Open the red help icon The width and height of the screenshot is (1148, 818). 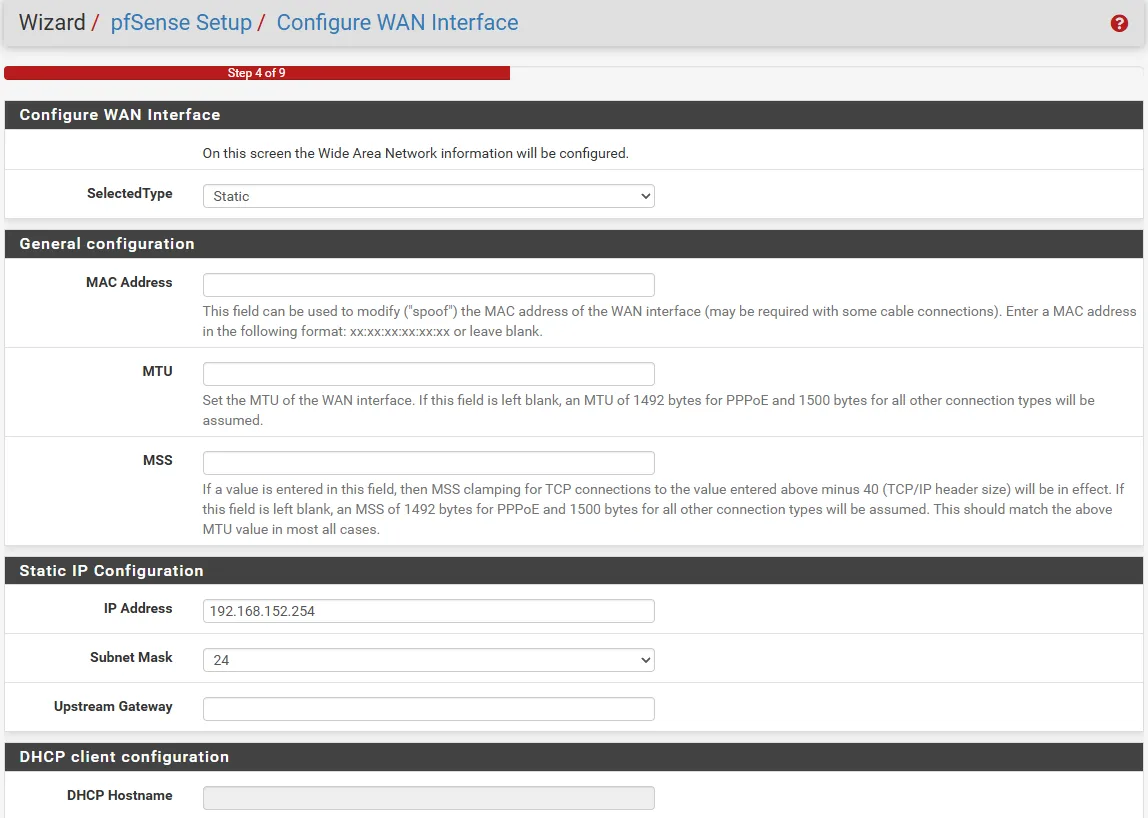(x=1119, y=23)
